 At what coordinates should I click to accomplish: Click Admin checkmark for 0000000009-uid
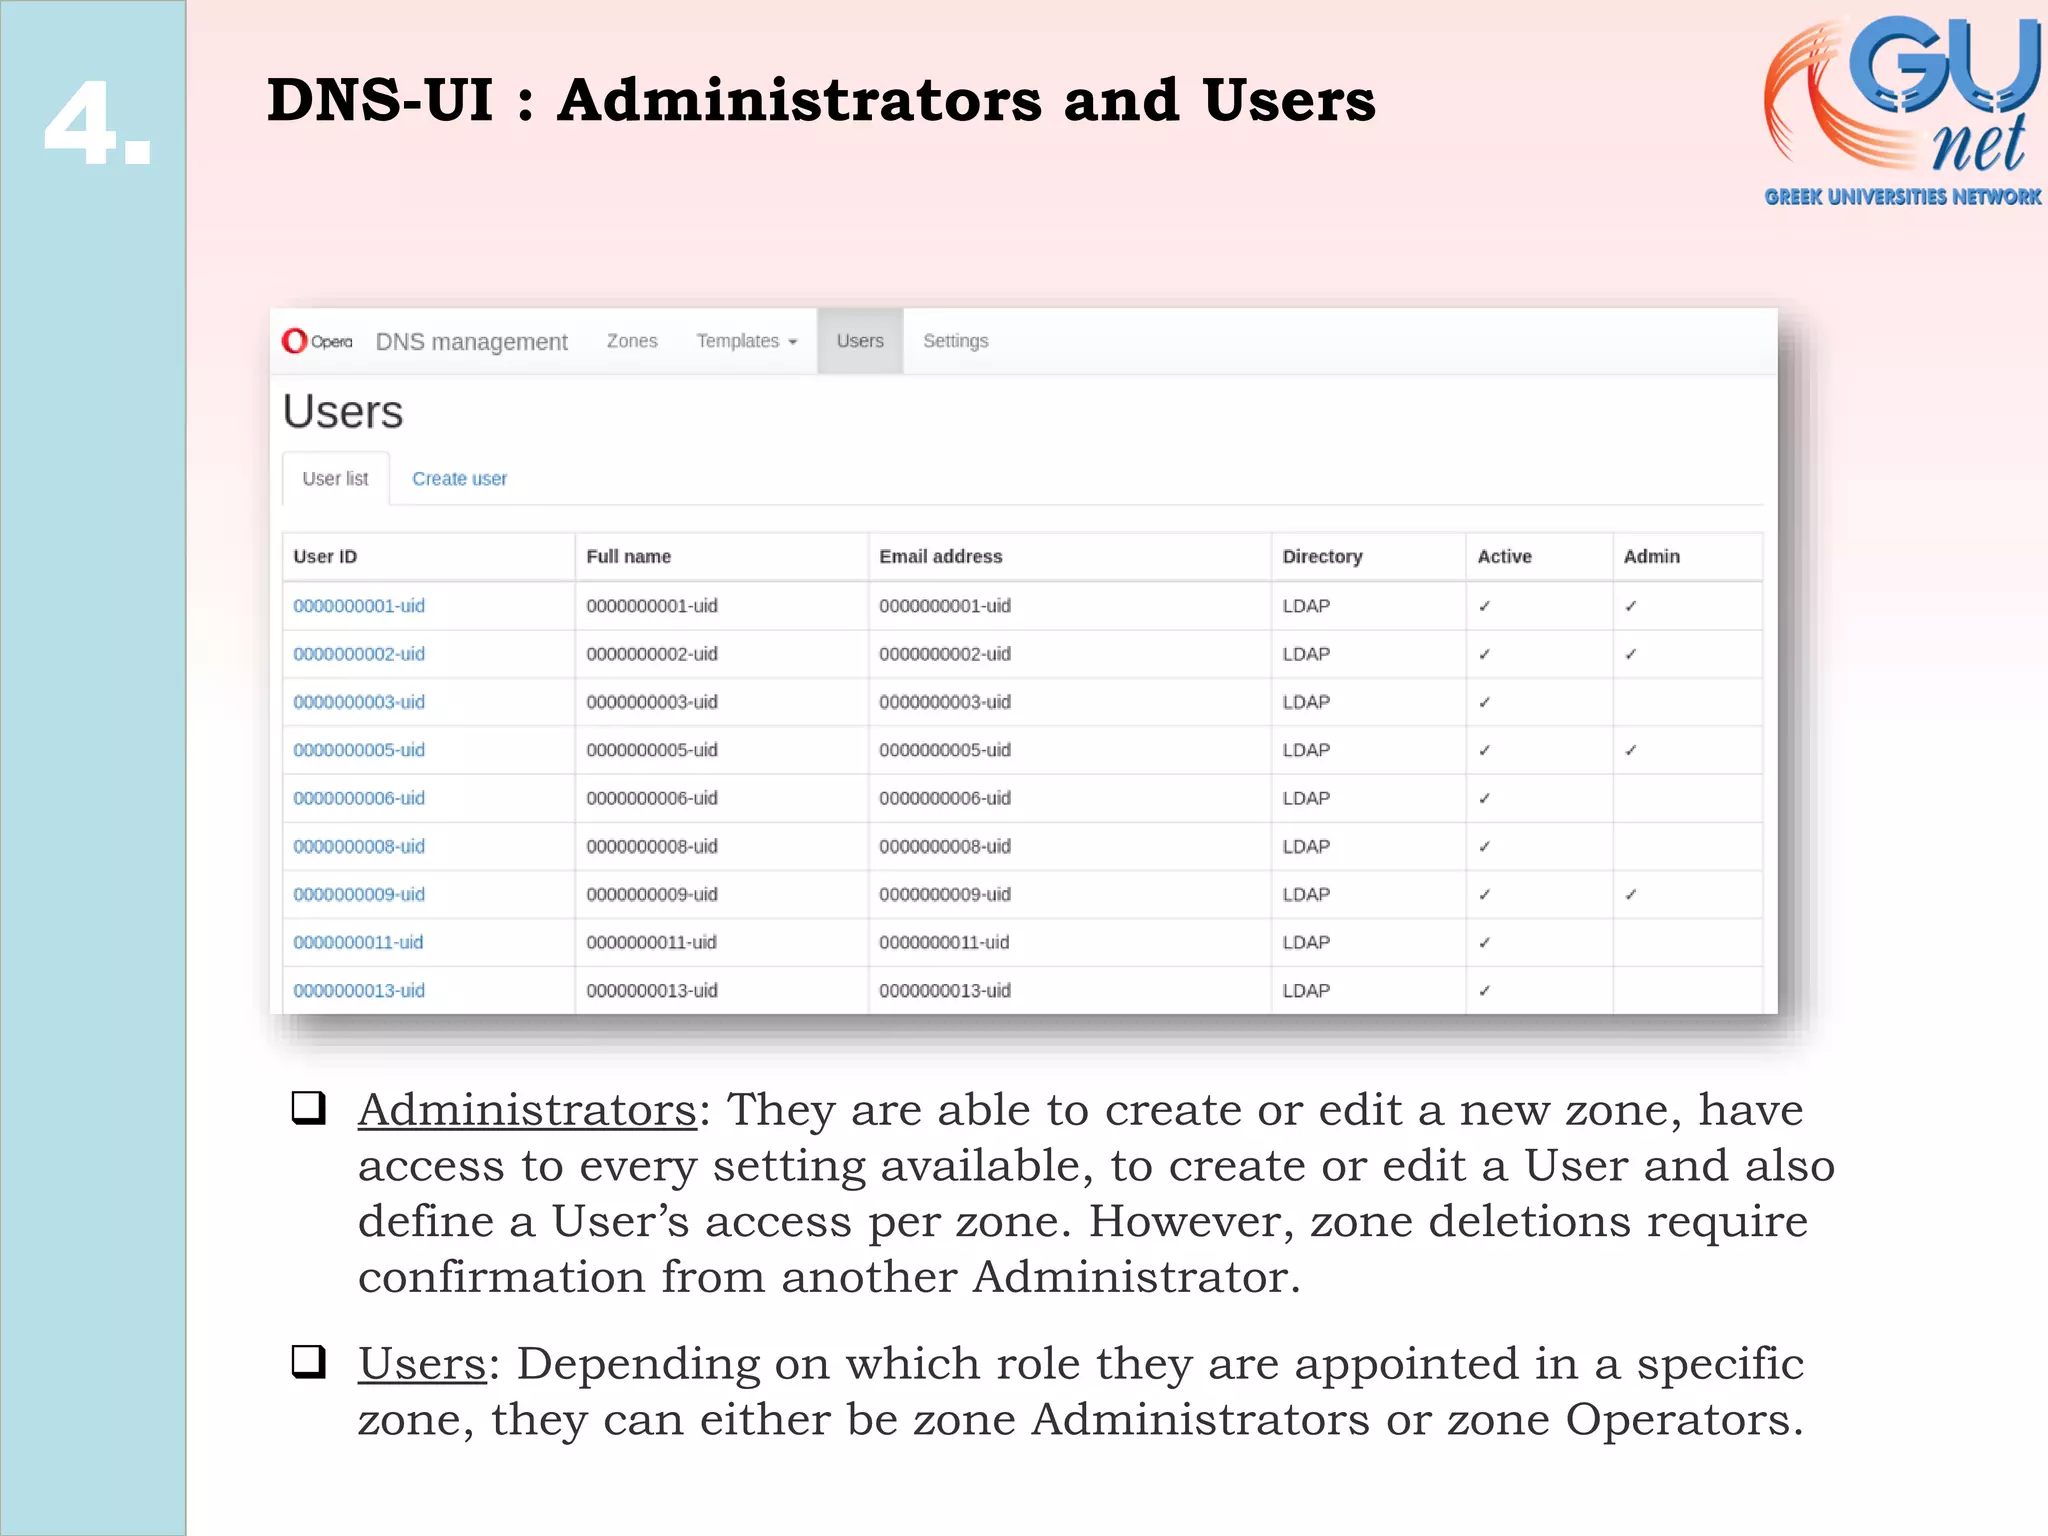[1631, 894]
